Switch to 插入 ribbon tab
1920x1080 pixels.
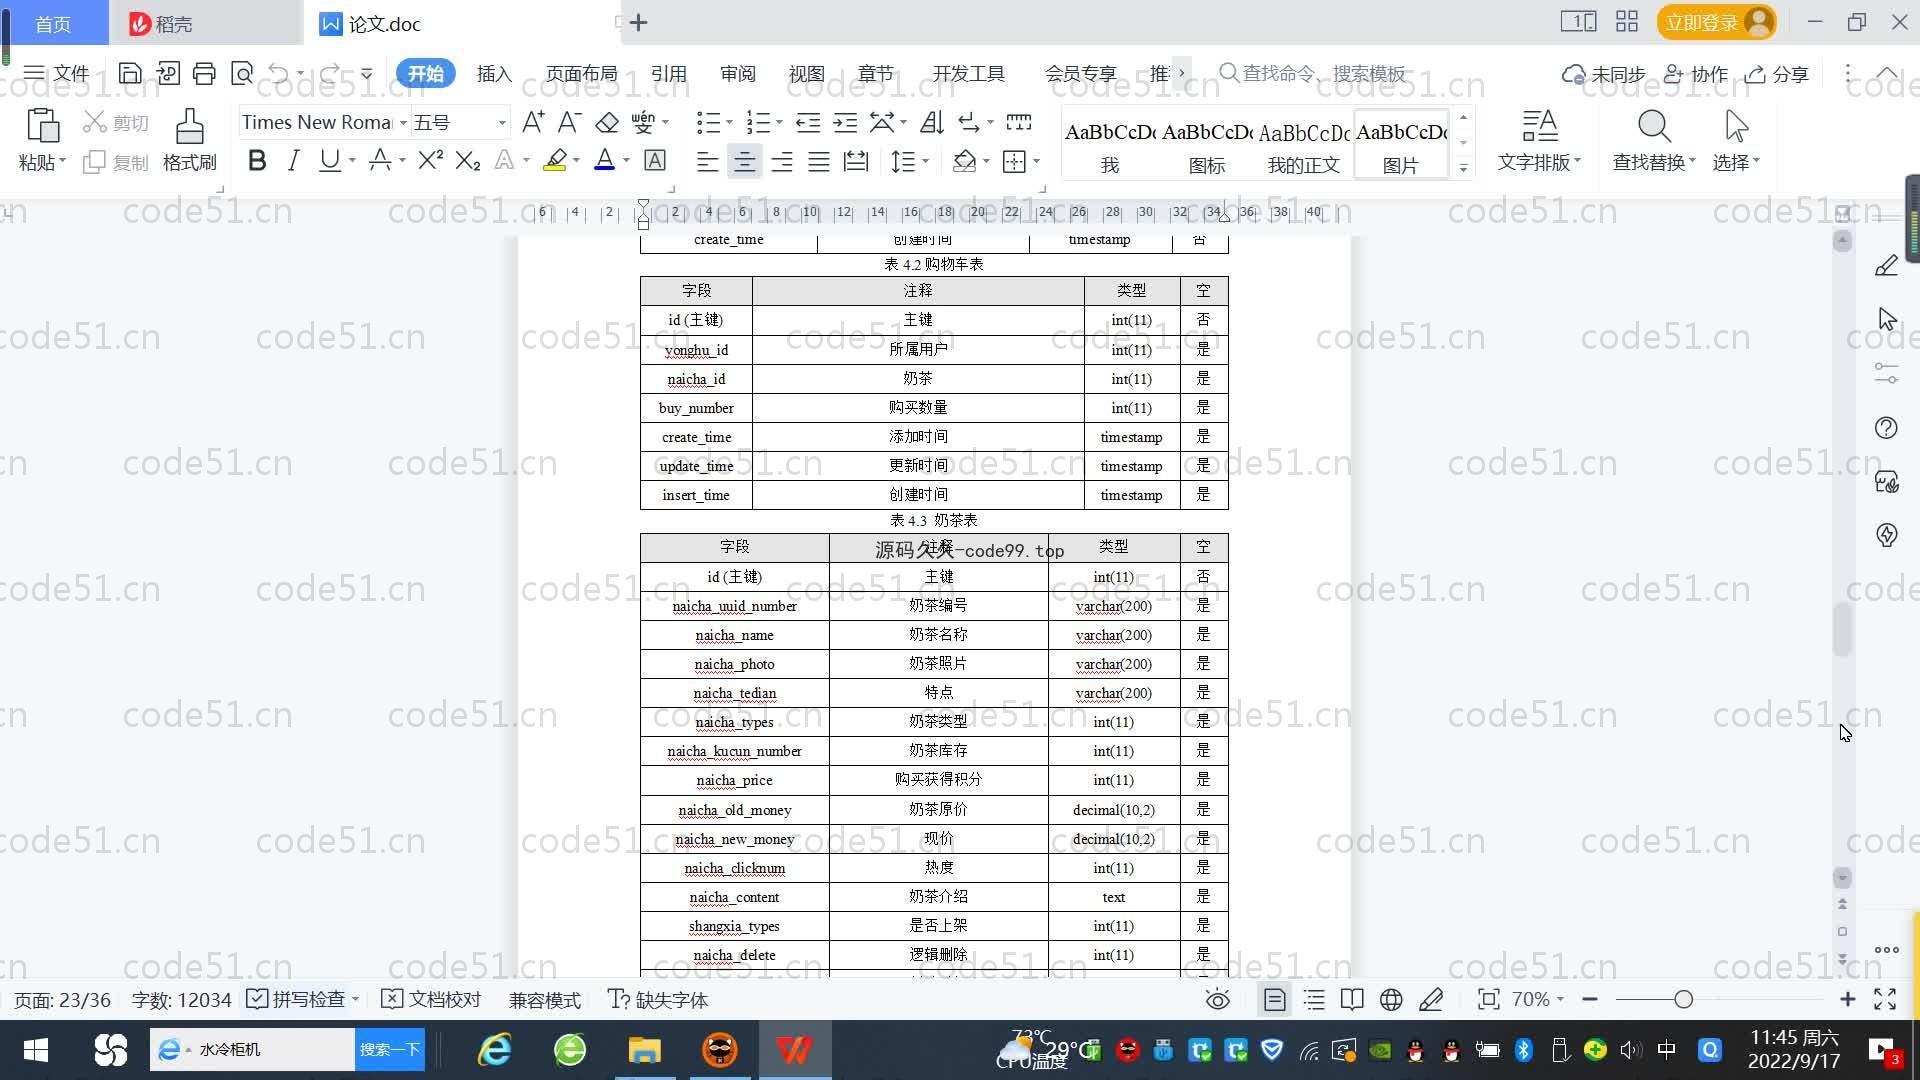click(494, 73)
